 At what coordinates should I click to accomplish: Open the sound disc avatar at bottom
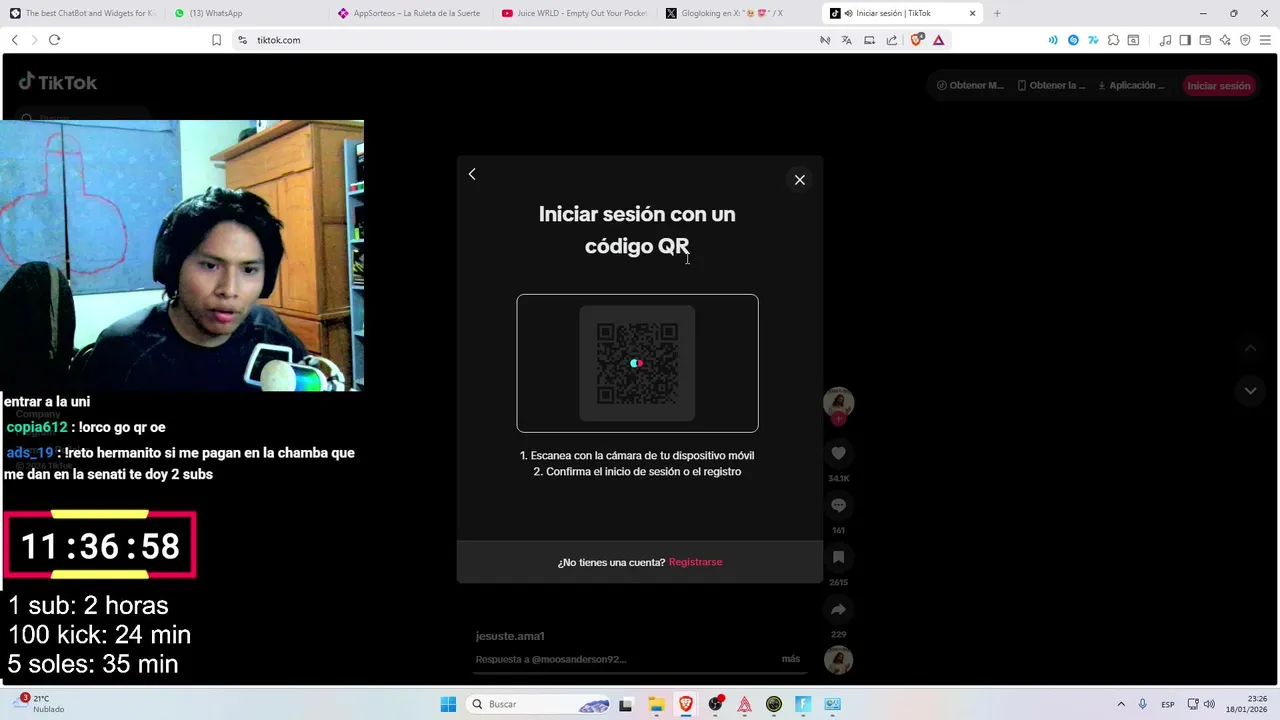pyautogui.click(x=838, y=660)
